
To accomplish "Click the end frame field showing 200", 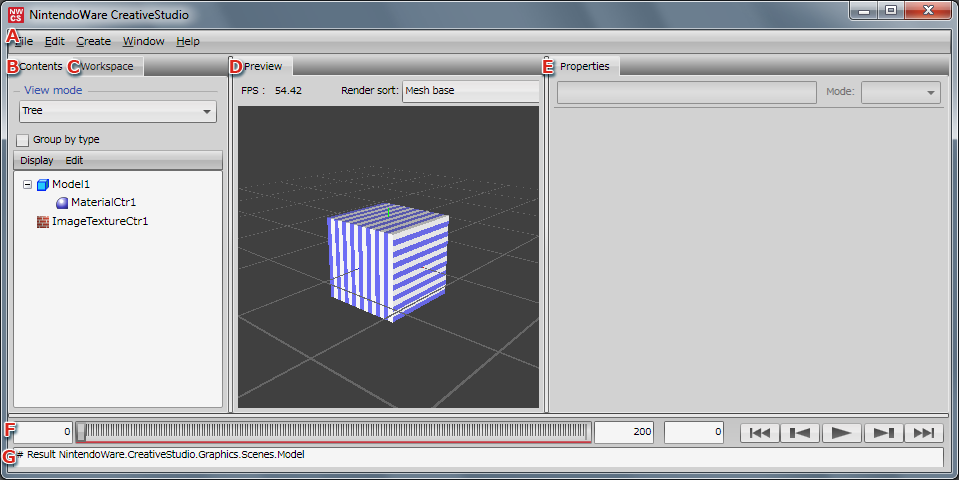I will pyautogui.click(x=626, y=432).
